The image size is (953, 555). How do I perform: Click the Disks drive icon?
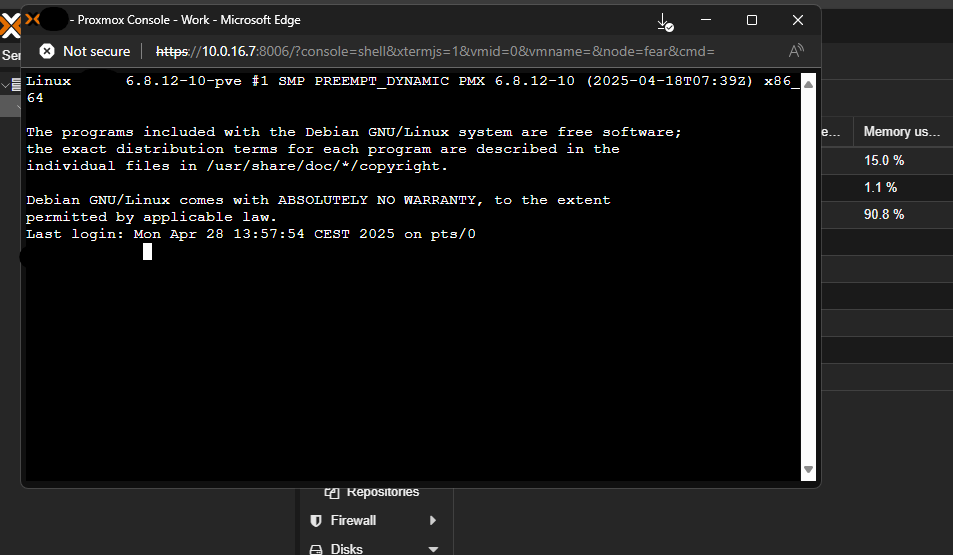[316, 550]
